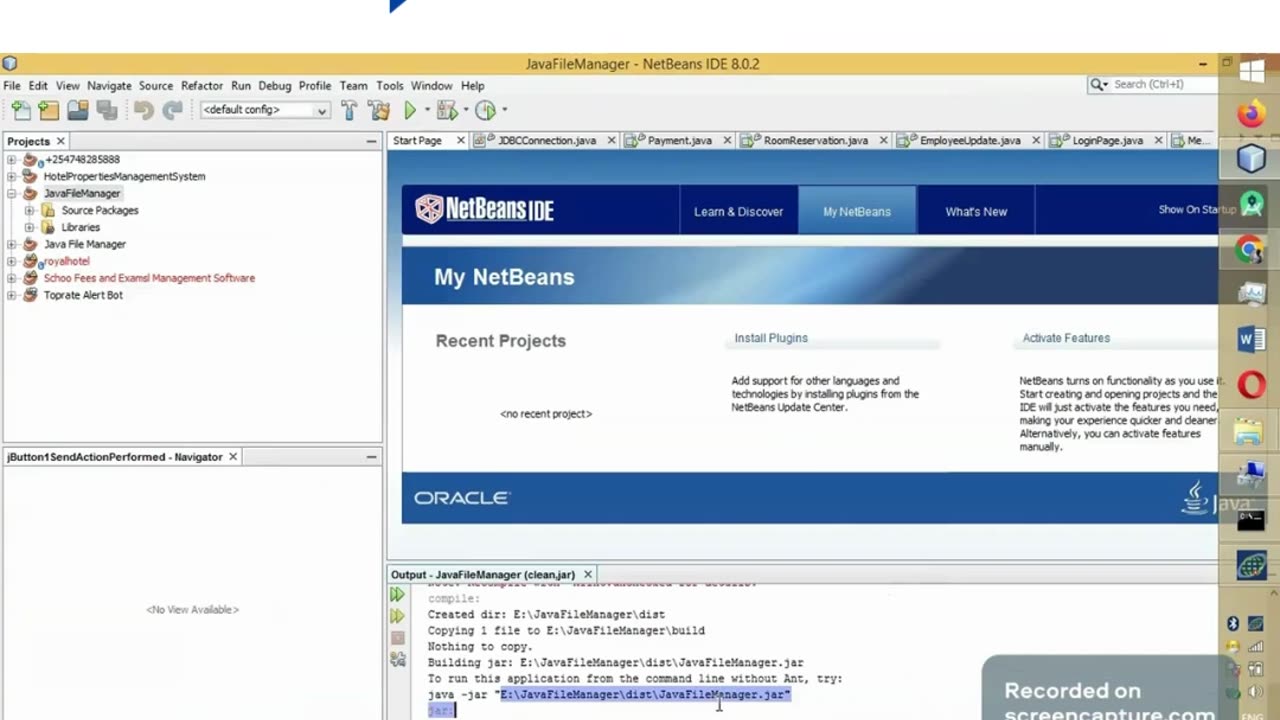
Task: Click the Search (Ctrl+I) field
Action: (x=1151, y=85)
